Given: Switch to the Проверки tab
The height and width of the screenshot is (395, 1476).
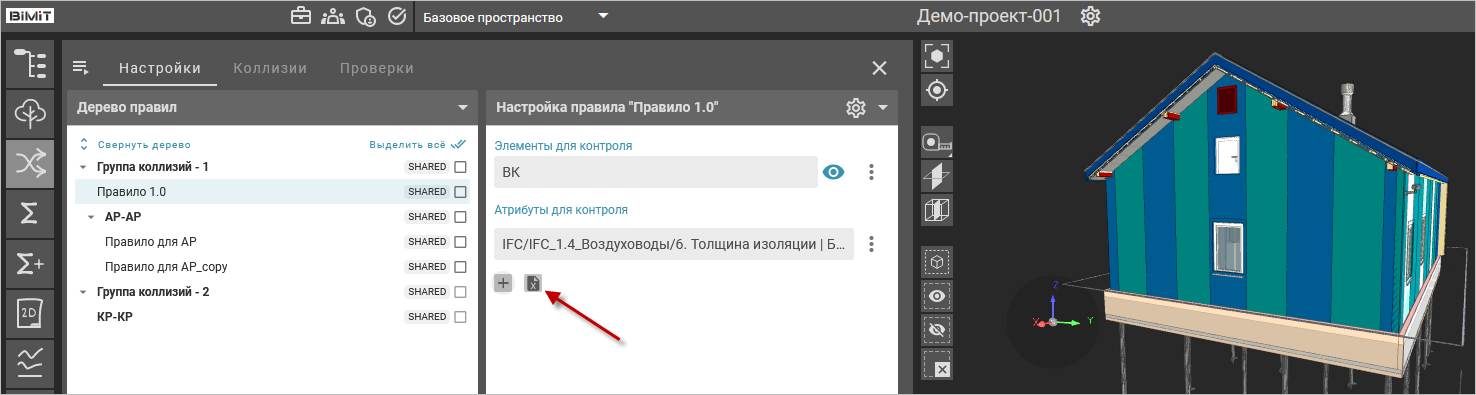Looking at the screenshot, I should coord(377,68).
